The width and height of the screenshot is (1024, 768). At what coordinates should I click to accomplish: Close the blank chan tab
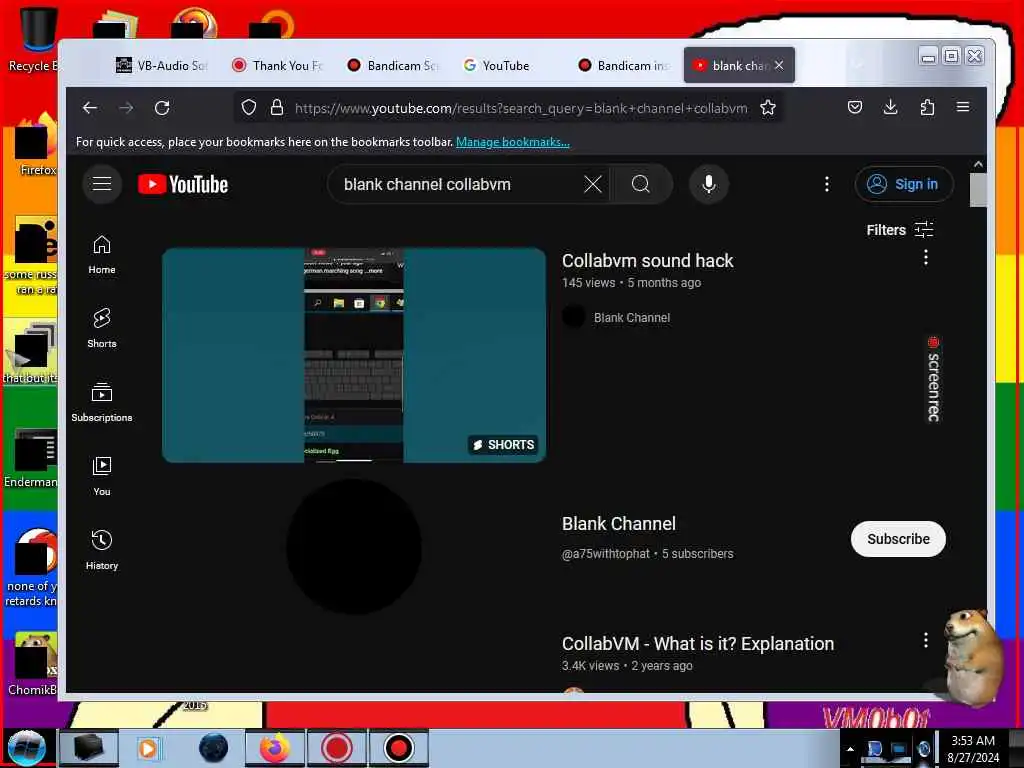click(x=779, y=65)
